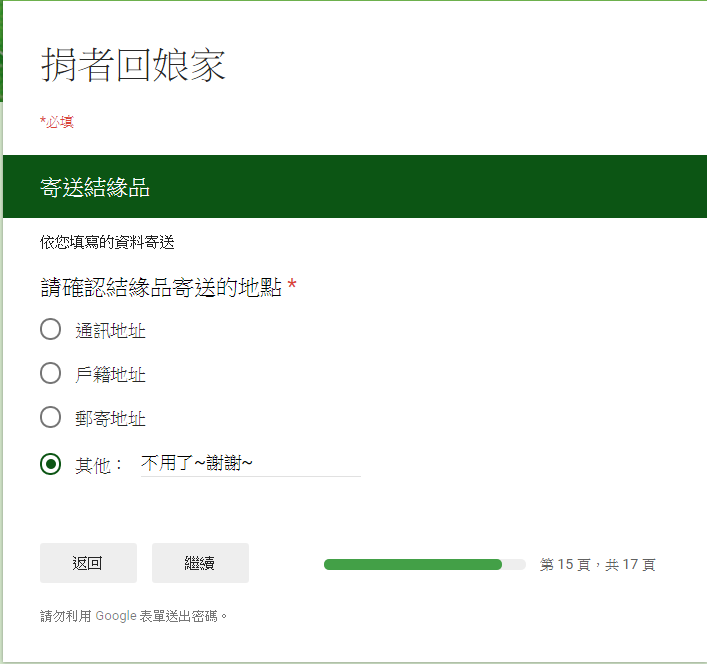Click the form title 捐者回娘家
707x664 pixels.
point(133,66)
